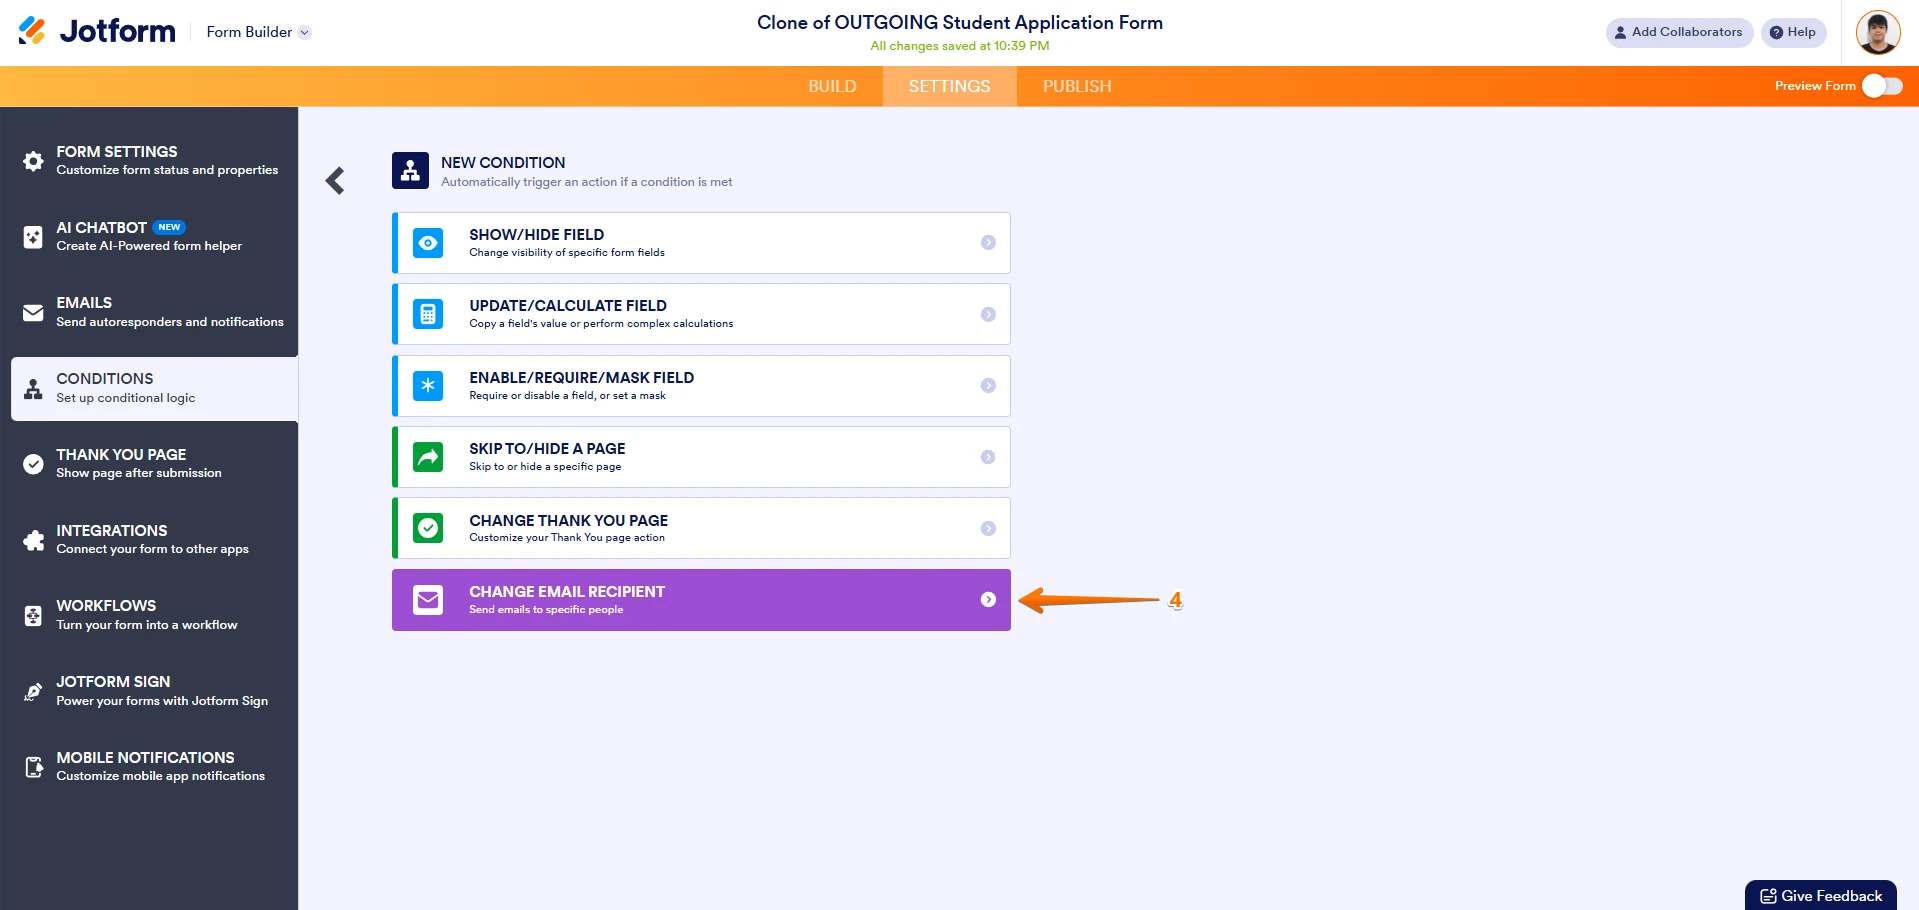The width and height of the screenshot is (1919, 910).
Task: Click the Add Collaborators button
Action: tap(1679, 32)
